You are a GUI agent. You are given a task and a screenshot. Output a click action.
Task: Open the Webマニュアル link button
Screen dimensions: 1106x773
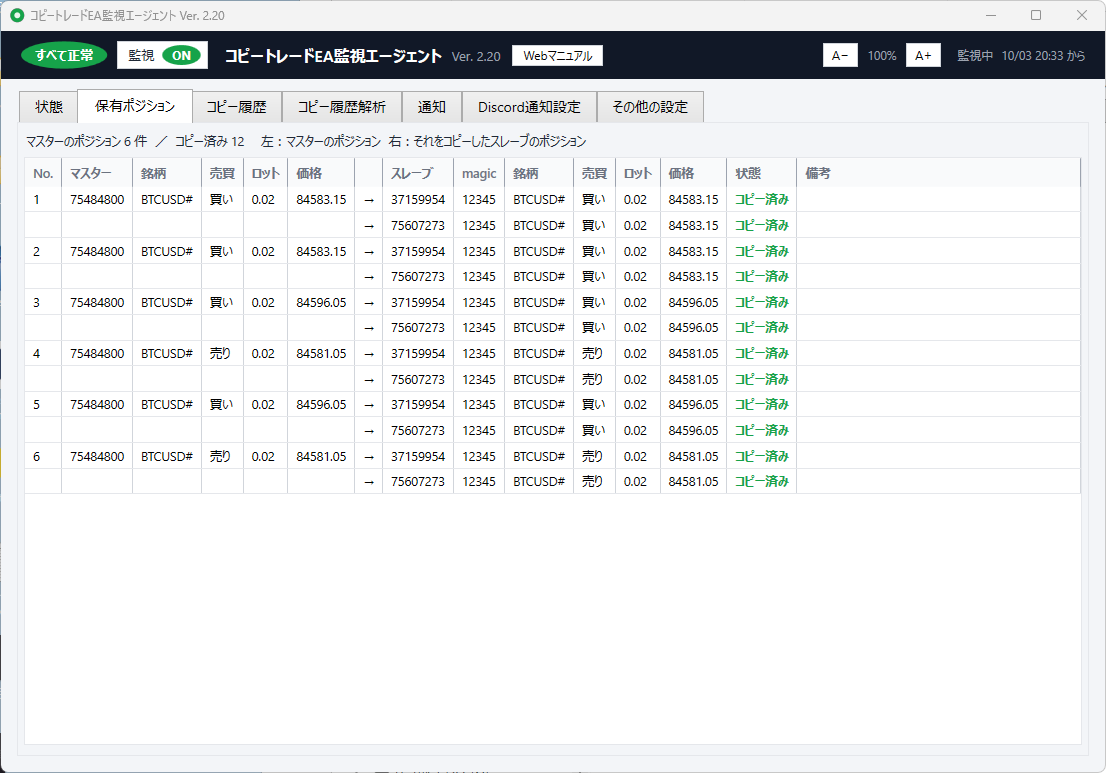(x=557, y=56)
